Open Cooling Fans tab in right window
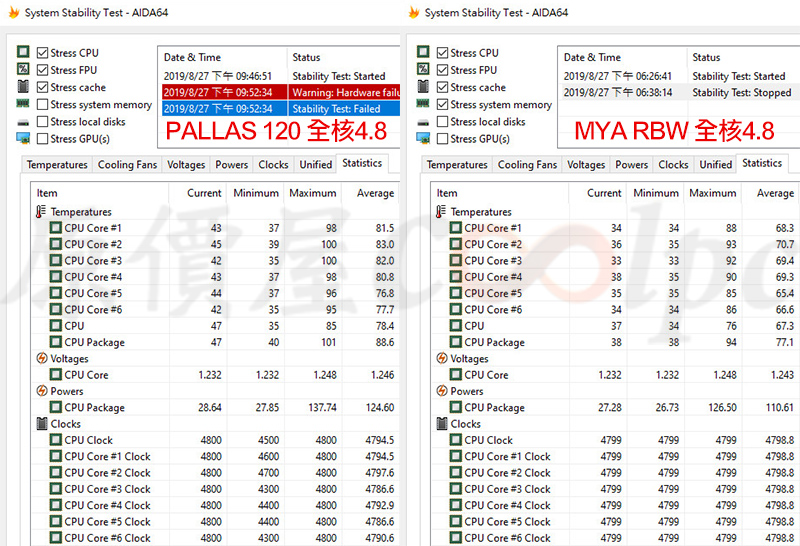The height and width of the screenshot is (546, 800). click(x=528, y=165)
